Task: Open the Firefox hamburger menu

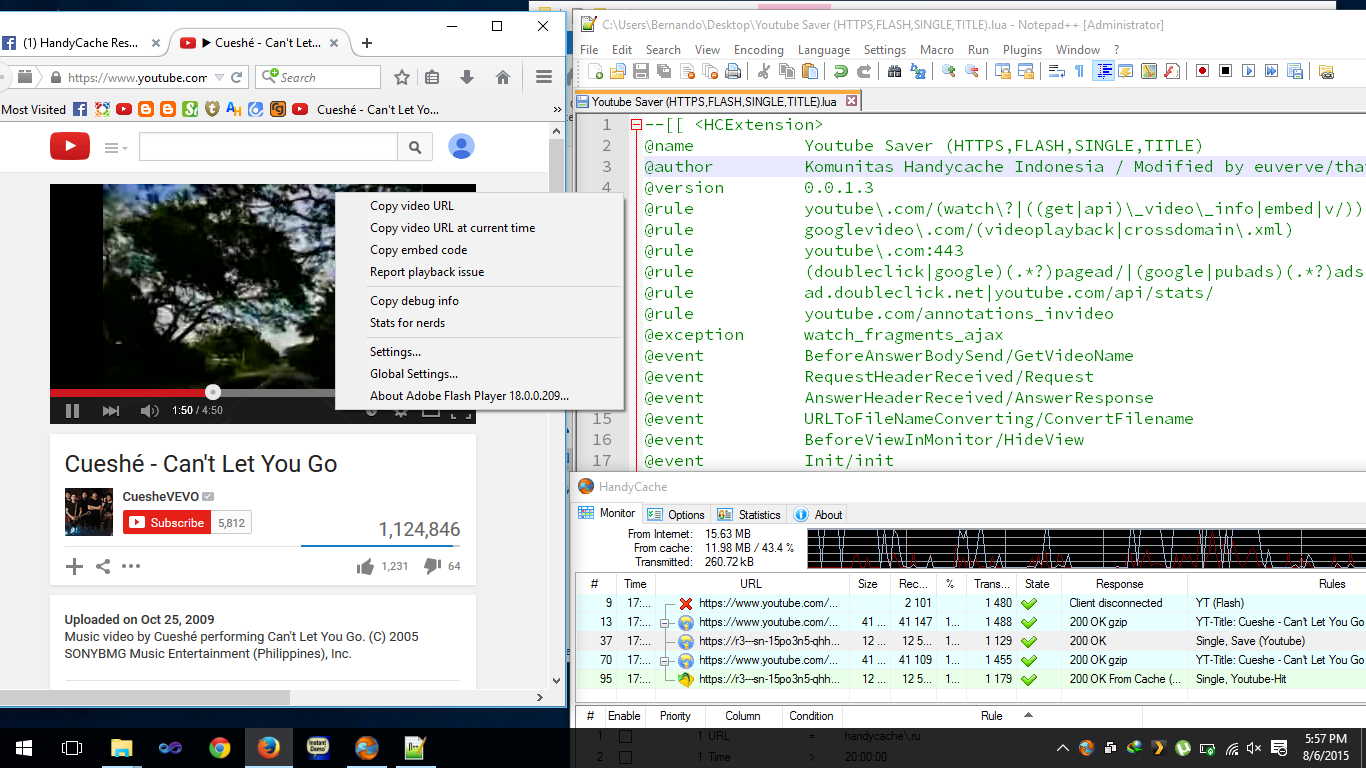Action: click(x=543, y=76)
